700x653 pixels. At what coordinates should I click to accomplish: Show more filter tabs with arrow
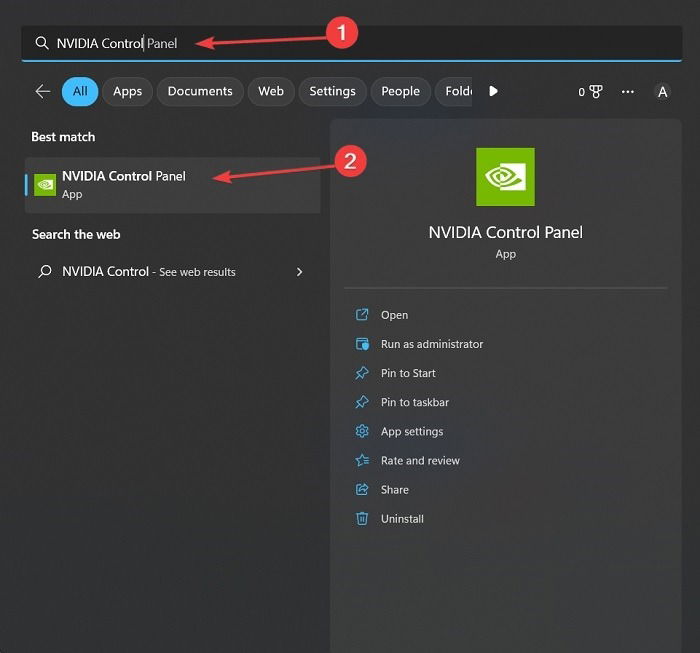[493, 92]
